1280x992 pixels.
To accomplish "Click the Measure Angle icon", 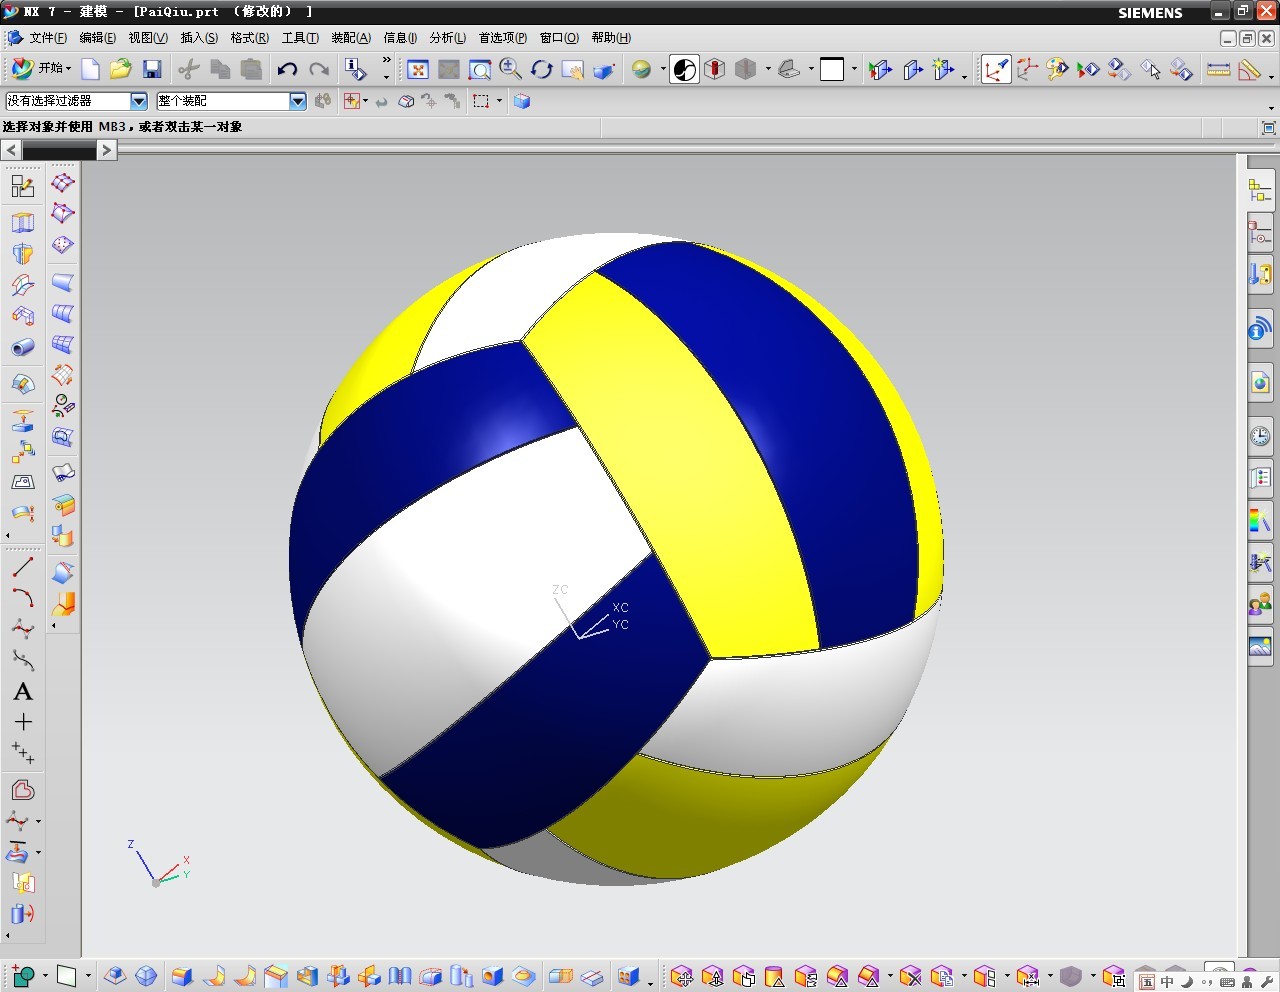I will tap(1249, 69).
